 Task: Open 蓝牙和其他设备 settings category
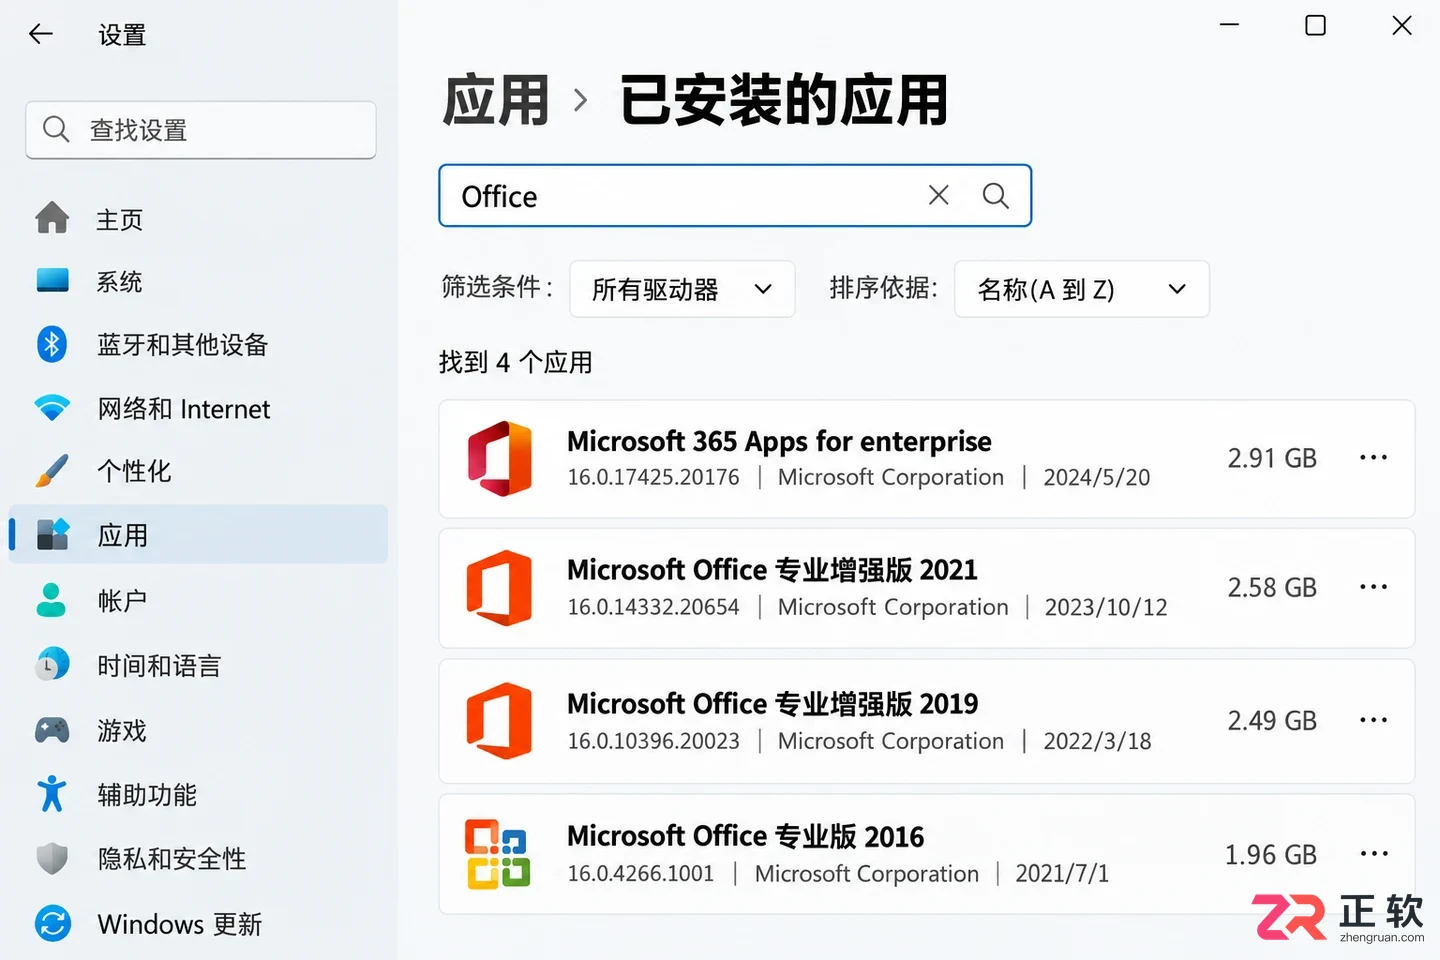198,344
